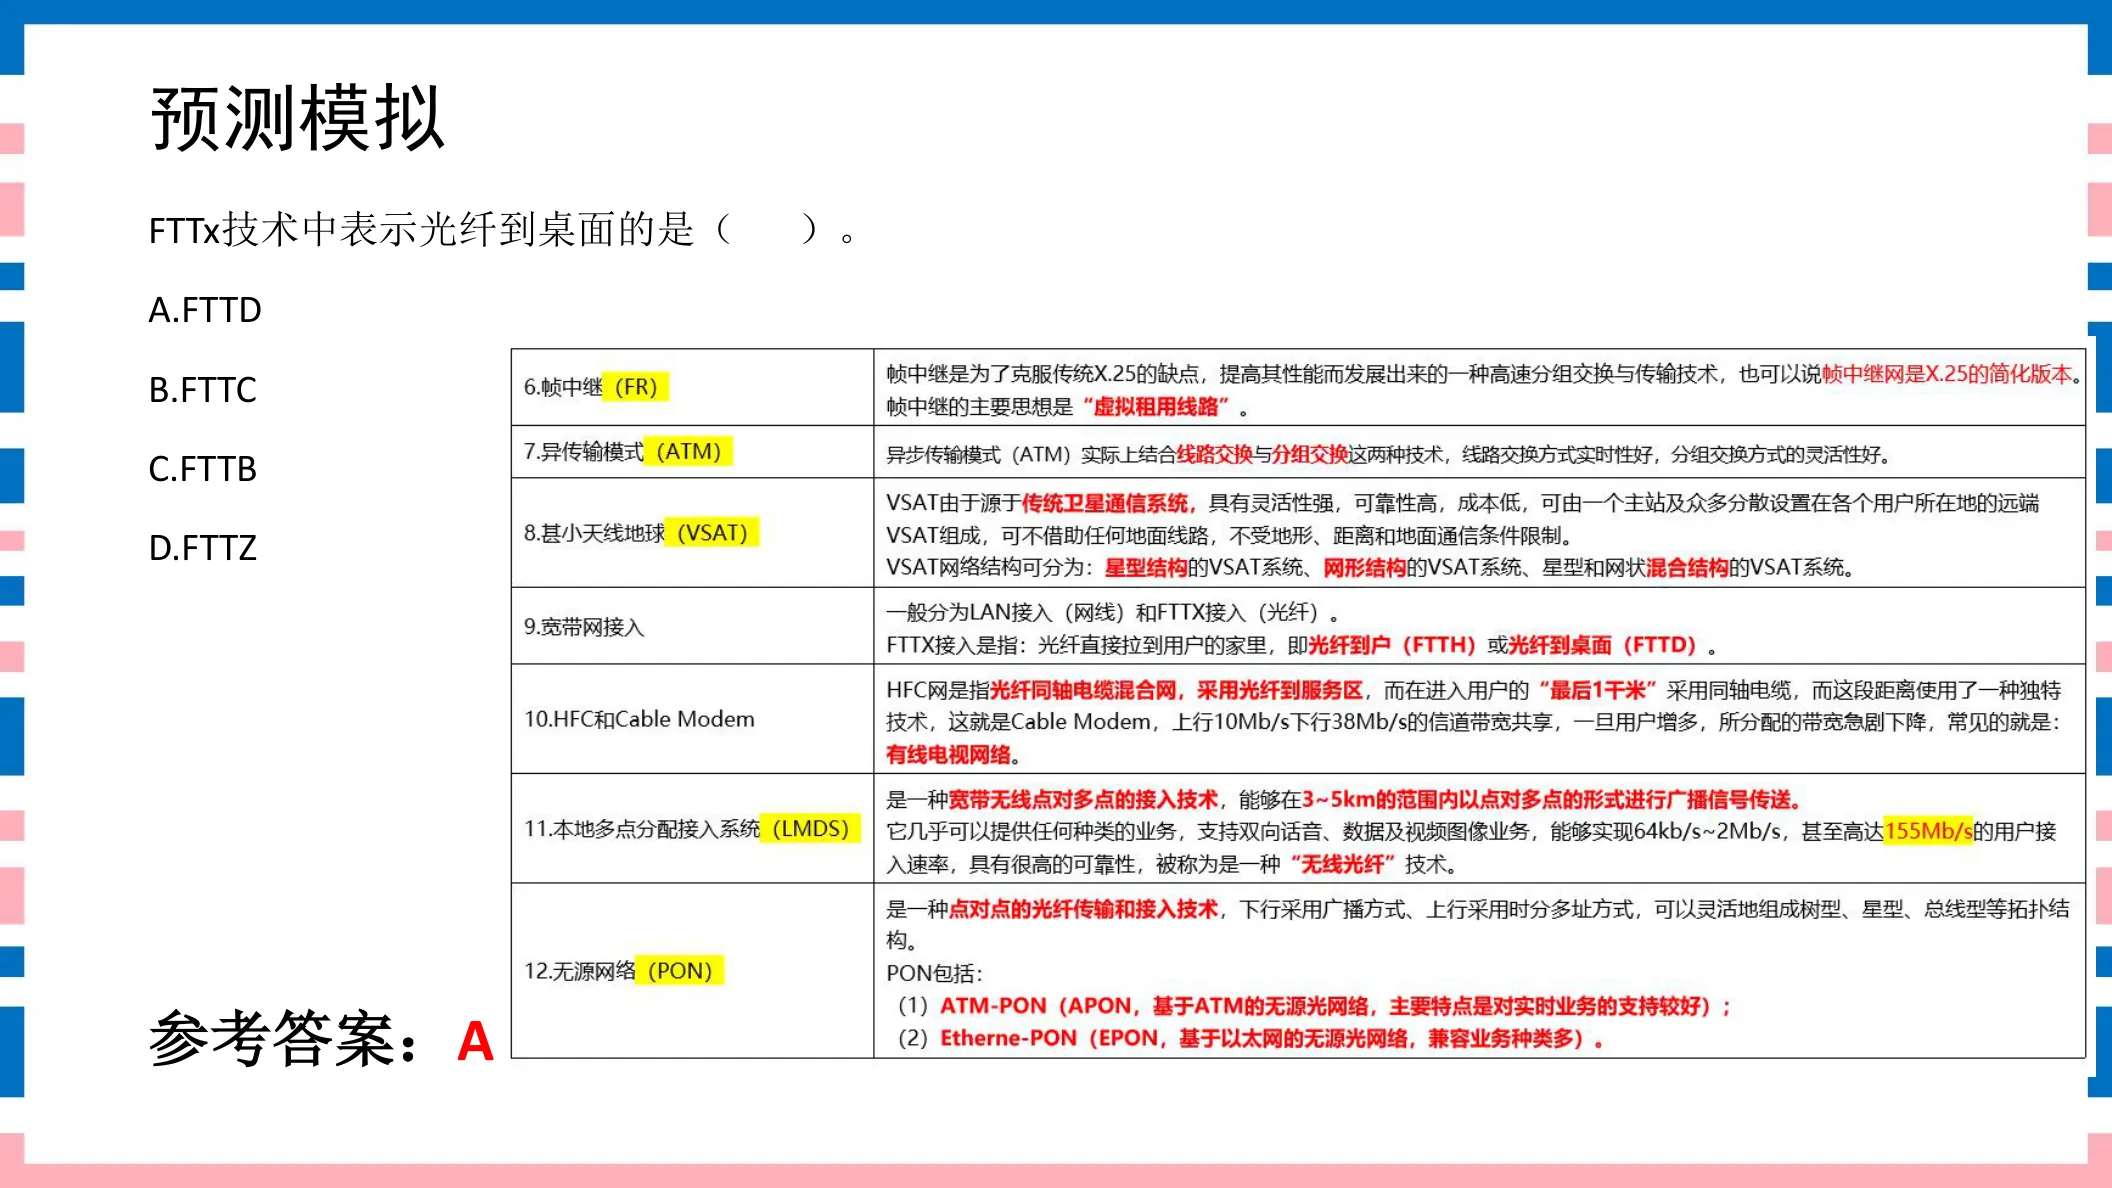Select answer option B.FTTC
The width and height of the screenshot is (2112, 1188).
click(x=202, y=389)
